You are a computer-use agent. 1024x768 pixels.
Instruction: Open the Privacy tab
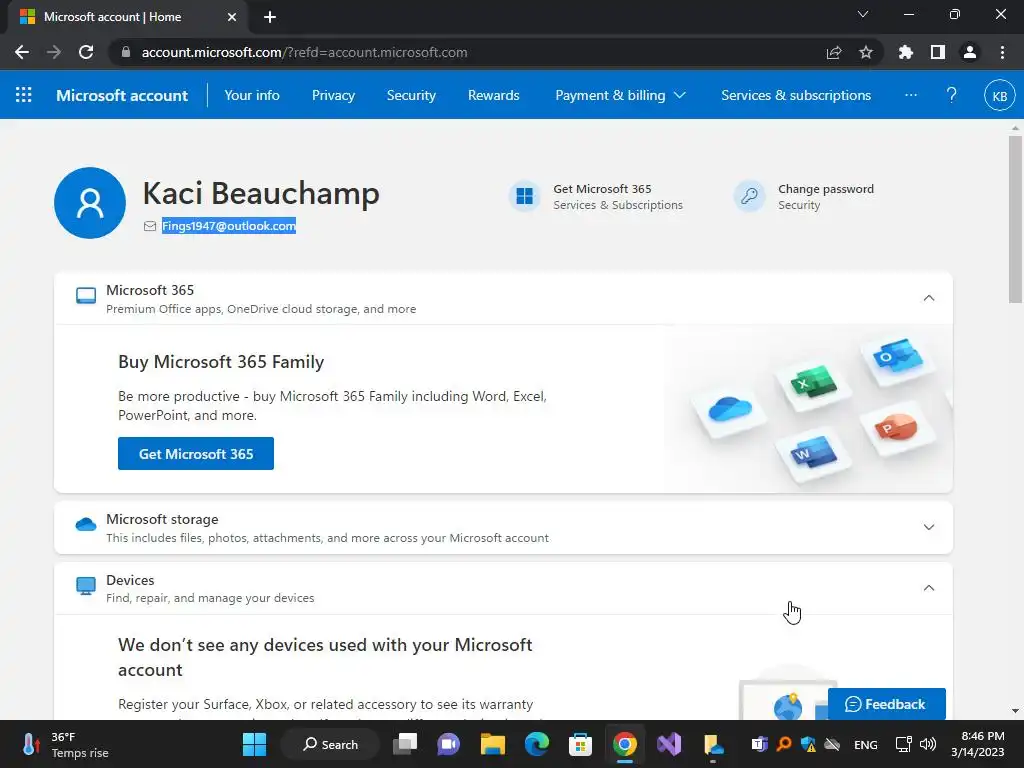coord(333,95)
